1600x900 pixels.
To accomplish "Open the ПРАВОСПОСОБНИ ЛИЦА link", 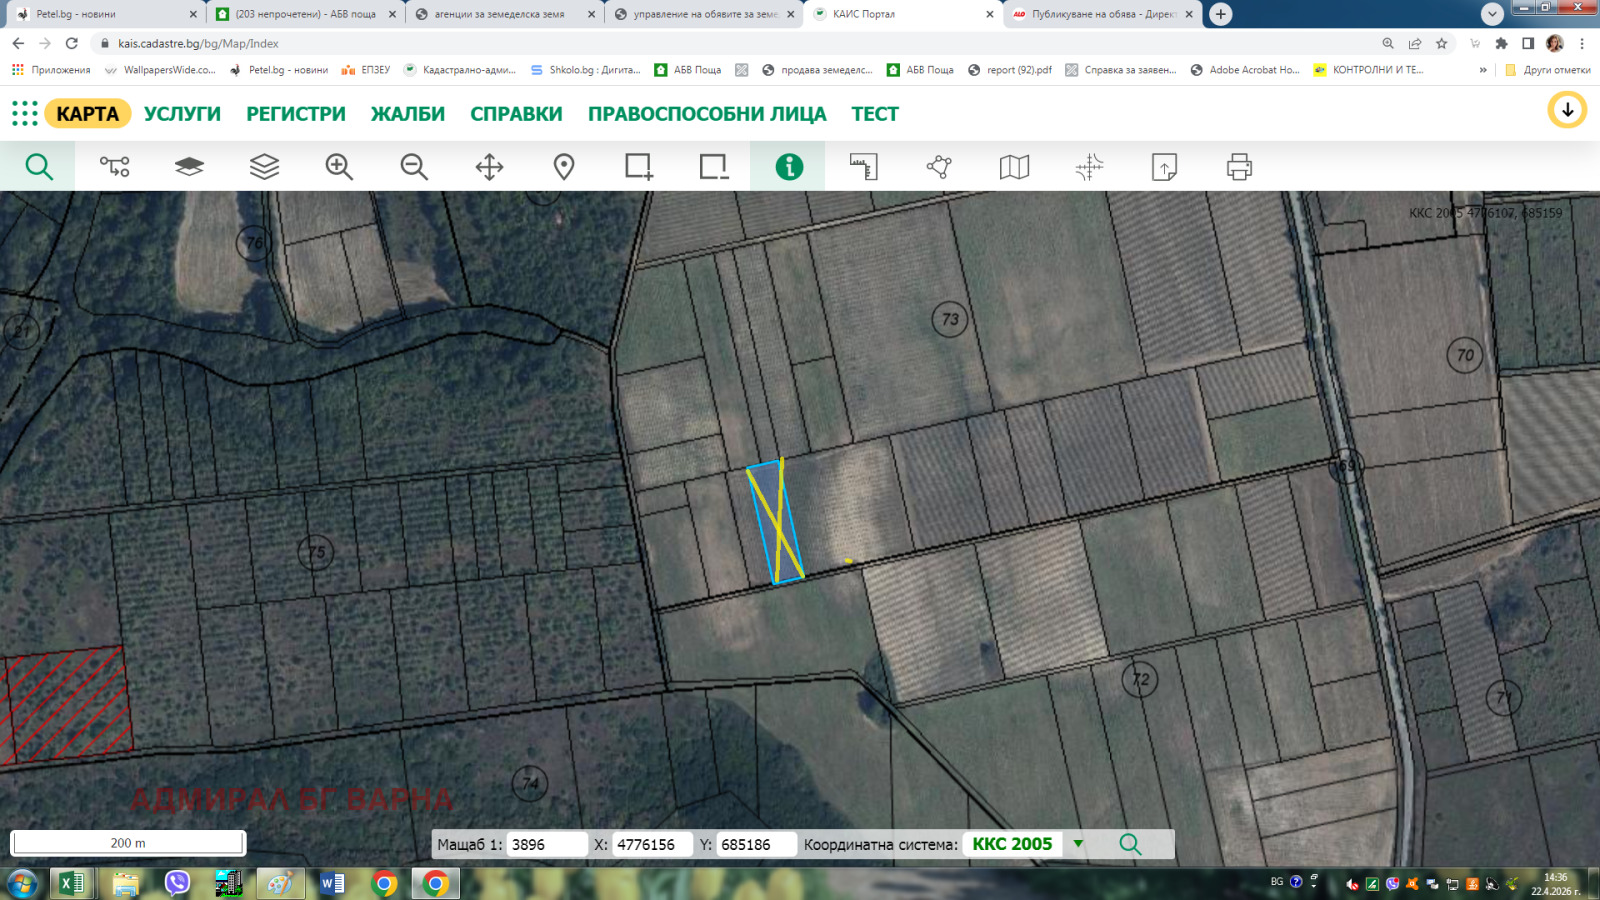I will point(707,114).
